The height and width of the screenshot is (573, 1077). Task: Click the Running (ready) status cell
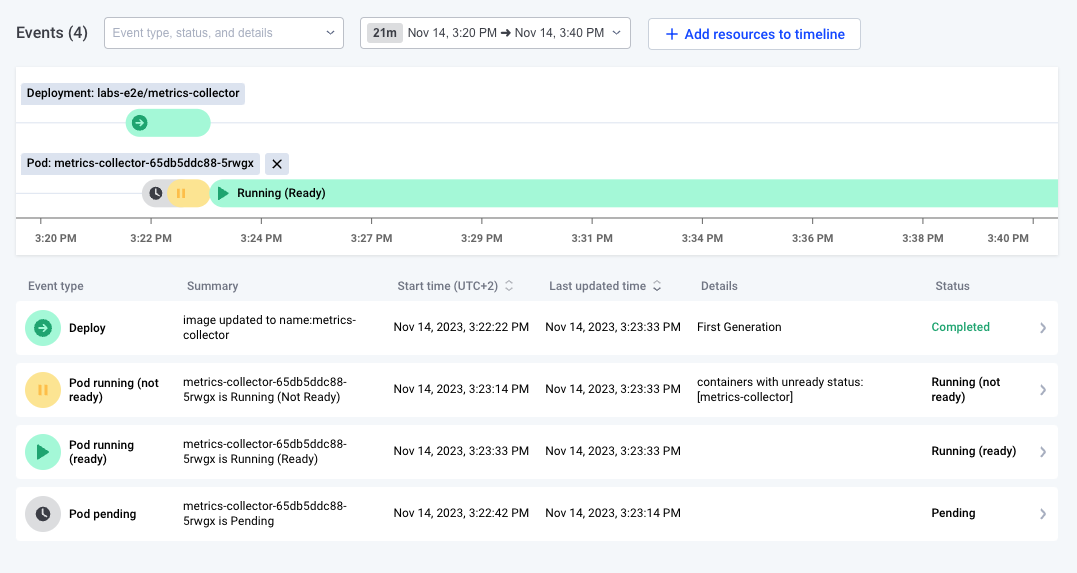(973, 451)
